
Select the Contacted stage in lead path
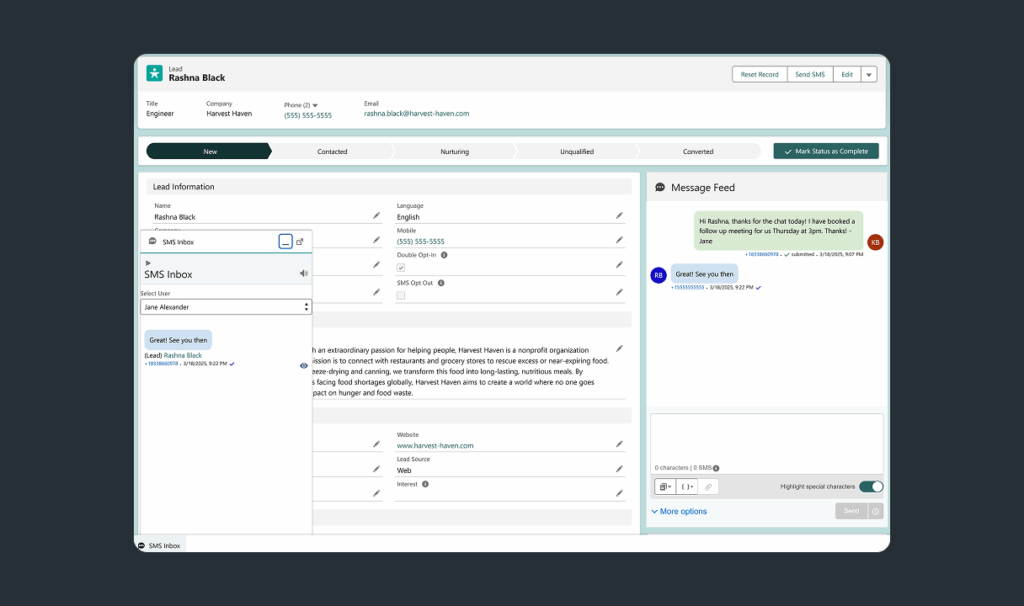pyautogui.click(x=332, y=152)
